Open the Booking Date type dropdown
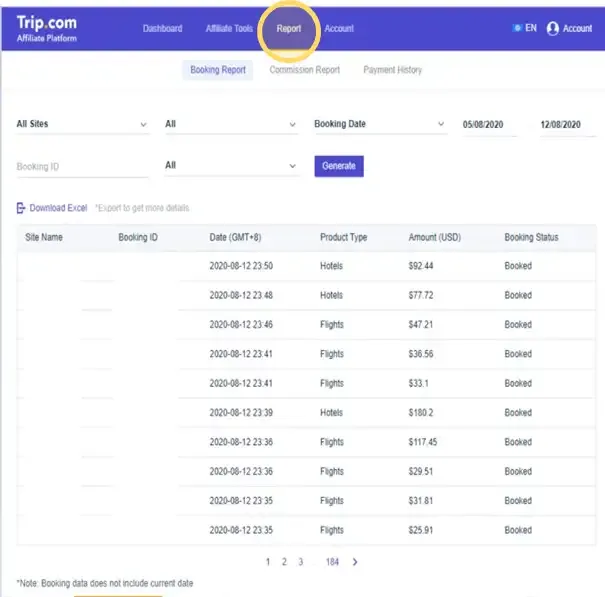605x597 pixels. [379, 125]
